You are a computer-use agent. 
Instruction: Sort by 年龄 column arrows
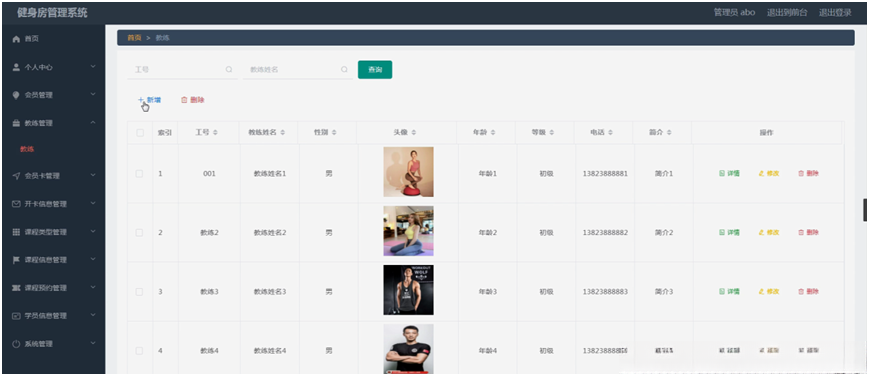click(493, 133)
